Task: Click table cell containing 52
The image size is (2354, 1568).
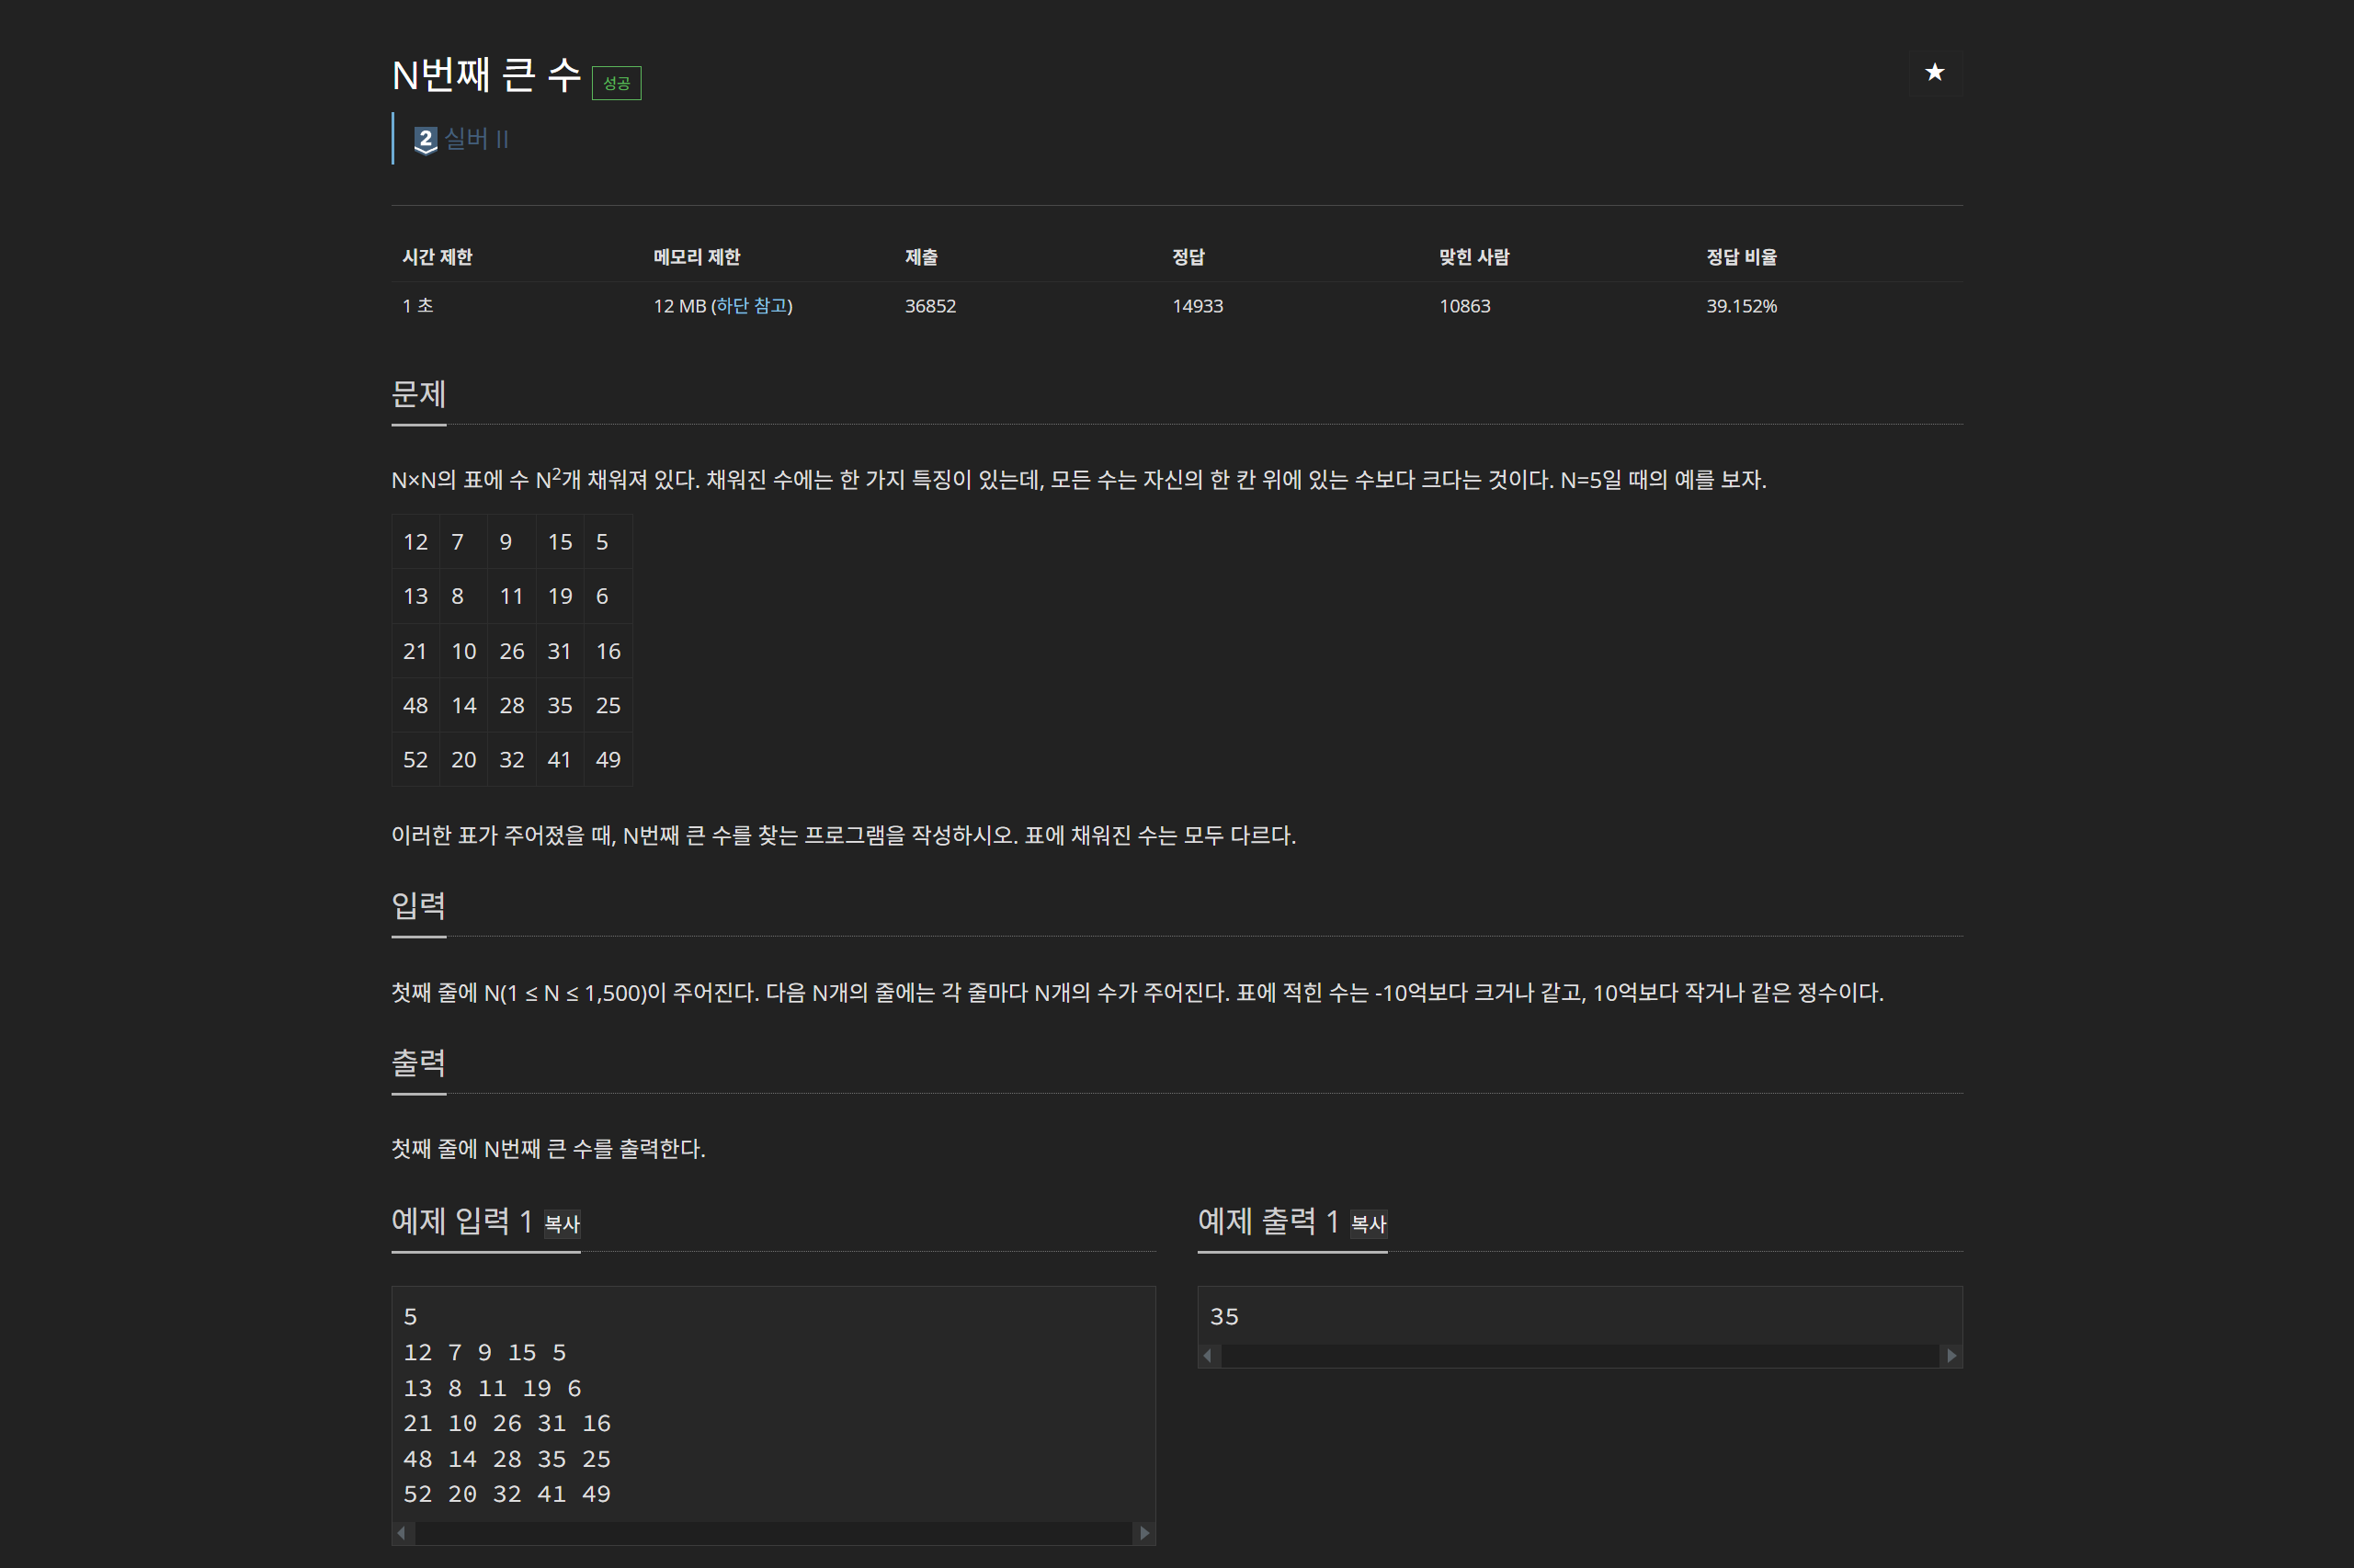Action: coord(415,760)
